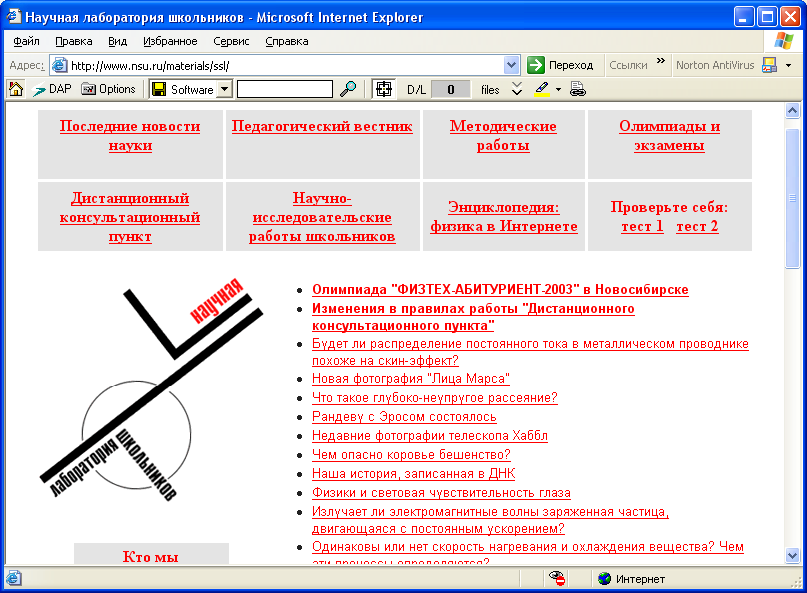Click the home icon in the DAP toolbar

click(16, 89)
